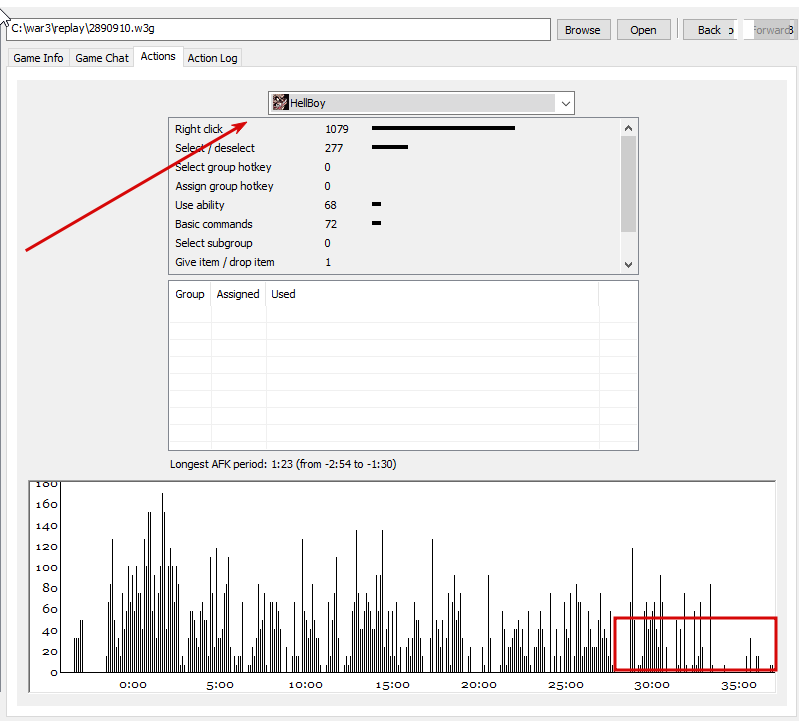Screen dimensions: 799x721
Task: Open the player selection dropdown arrow
Action: pos(565,103)
